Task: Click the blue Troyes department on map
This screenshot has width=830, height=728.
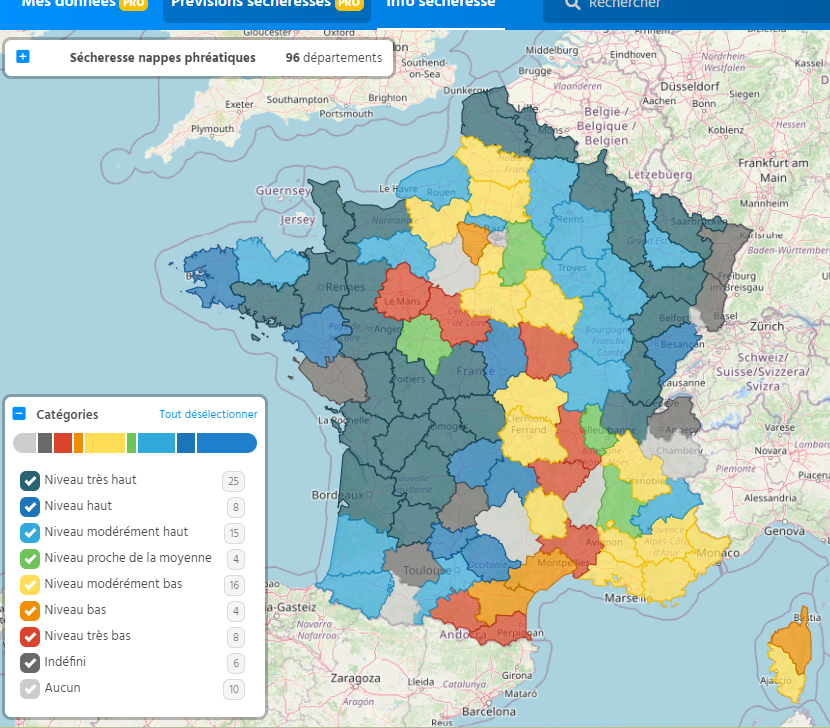Action: [x=574, y=275]
